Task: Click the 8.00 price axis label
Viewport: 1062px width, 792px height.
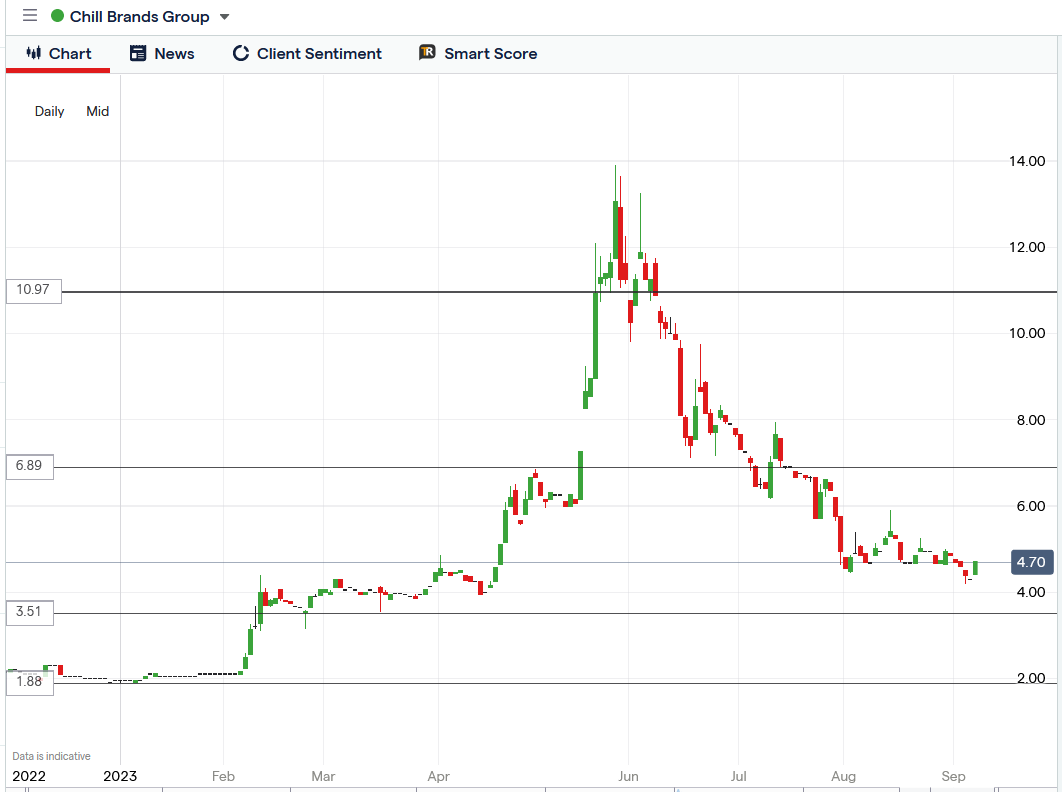Action: (1031, 420)
